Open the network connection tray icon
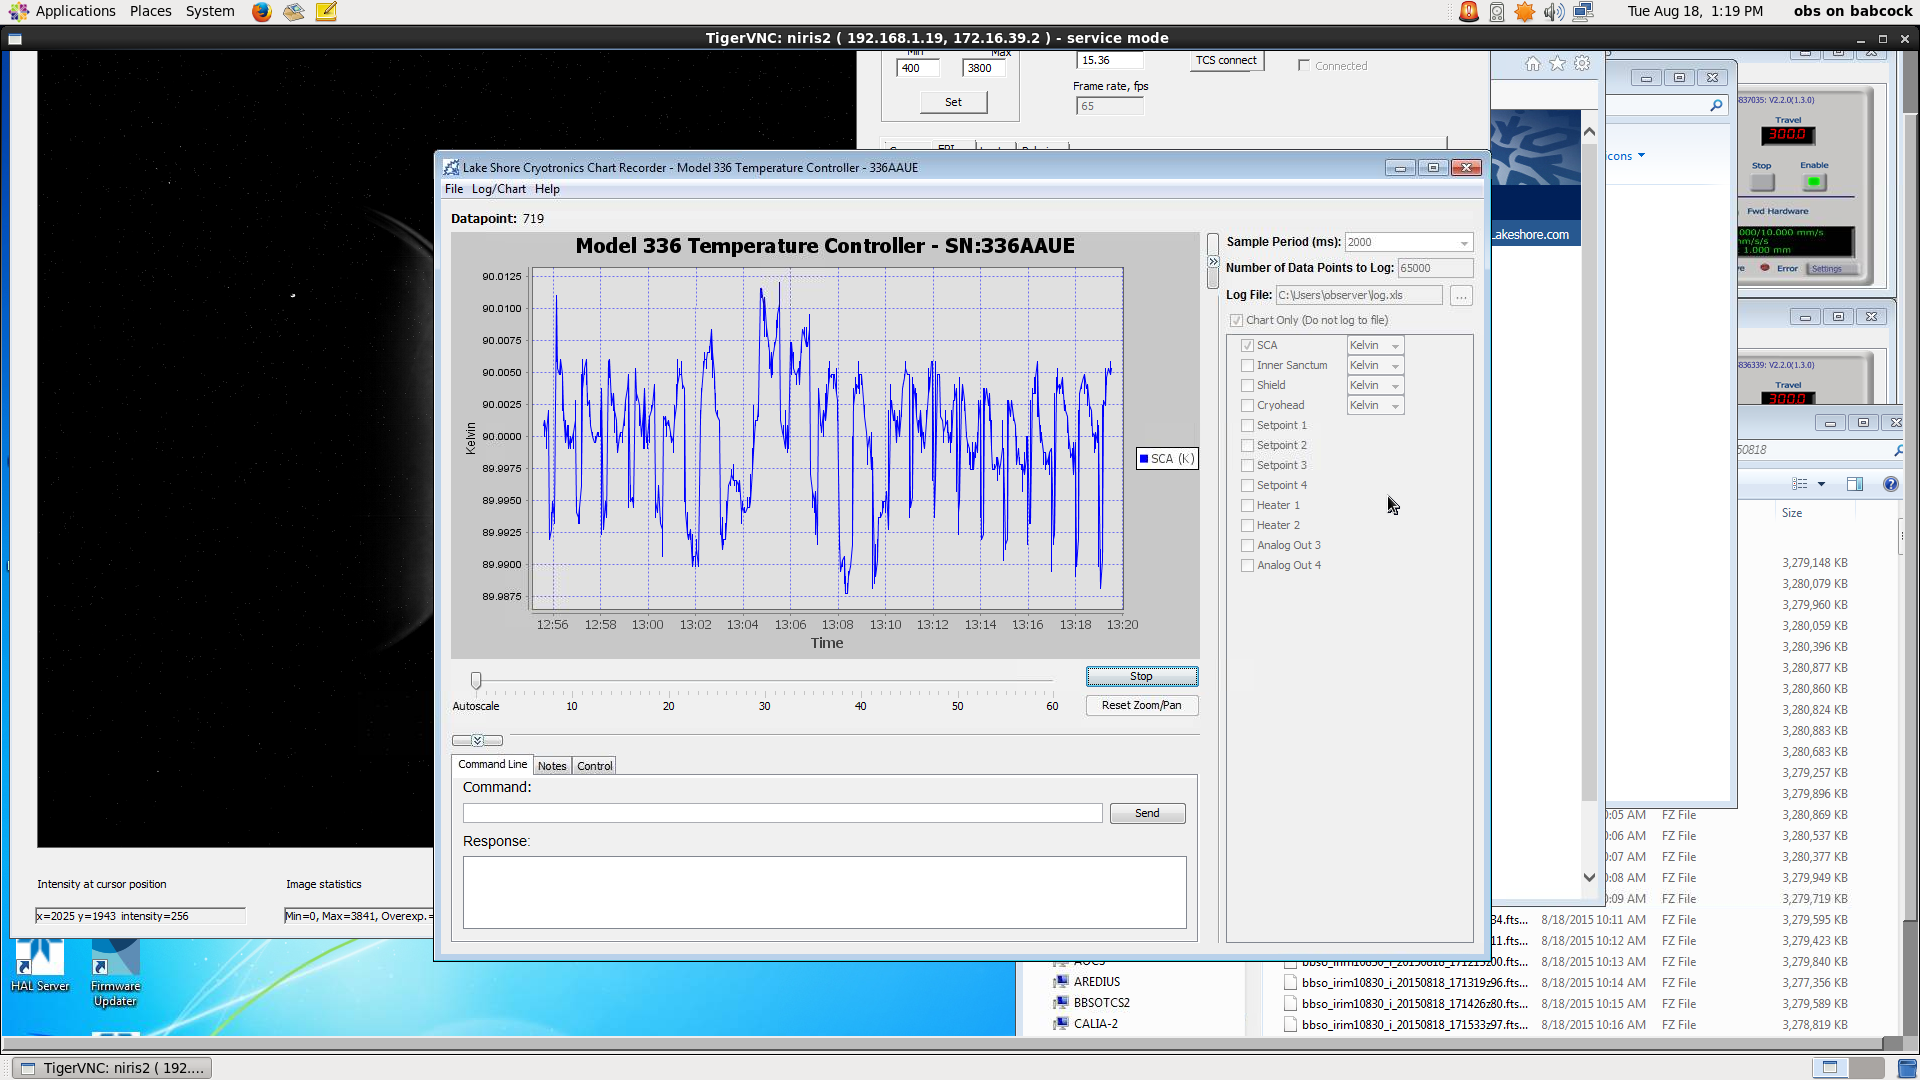1920x1080 pixels. coord(1583,12)
